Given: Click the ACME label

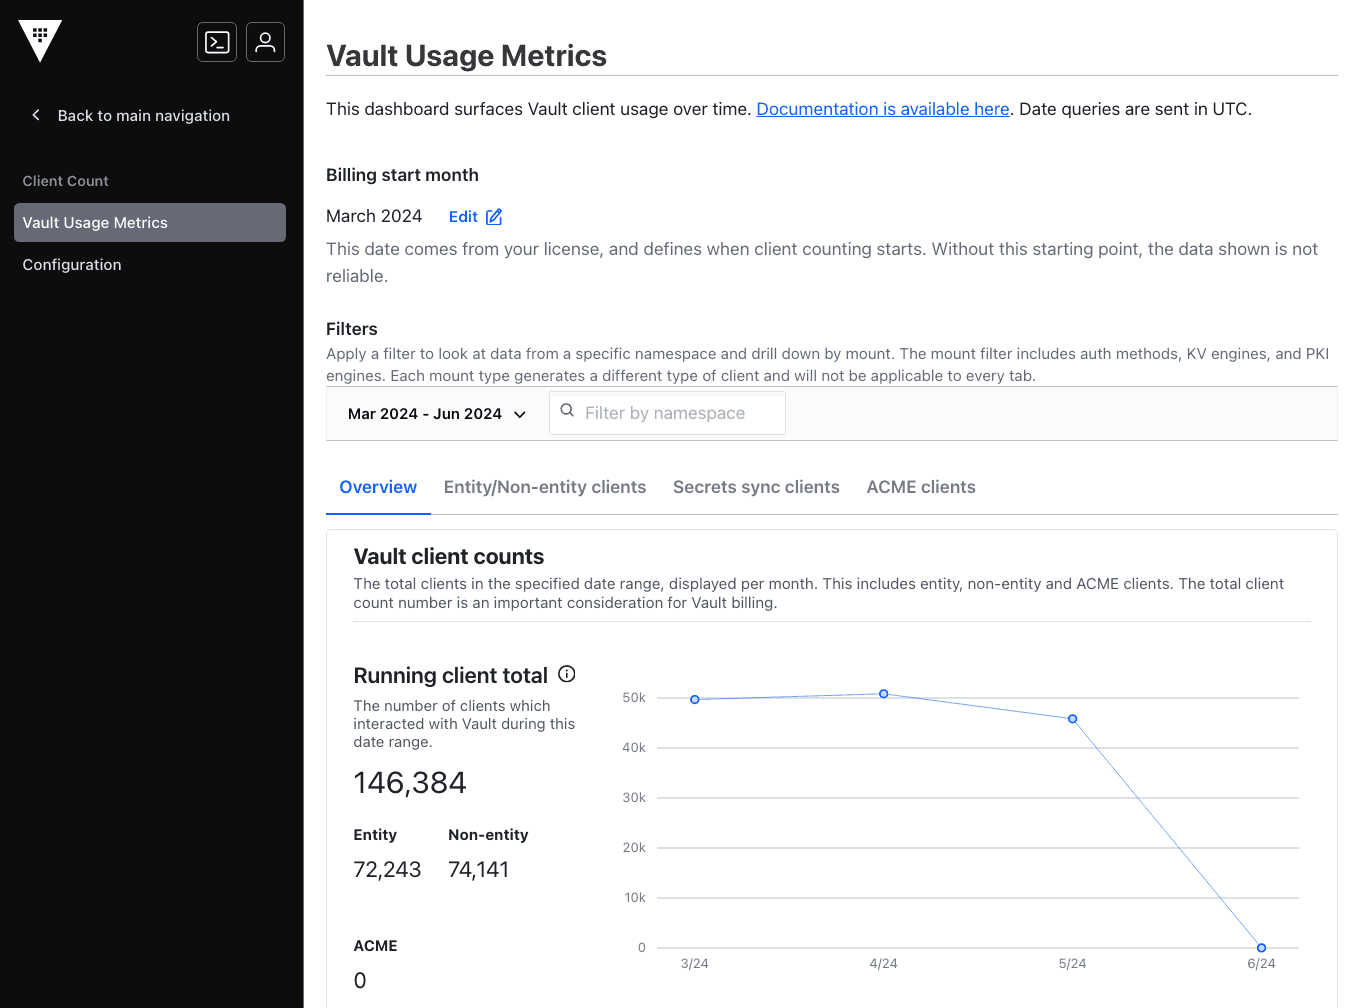Looking at the screenshot, I should pyautogui.click(x=375, y=946).
